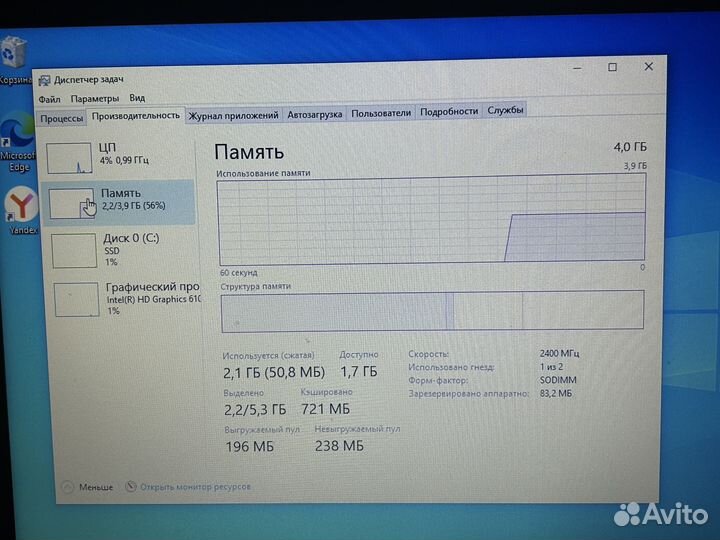Click the Меньше button

pyautogui.click(x=96, y=487)
